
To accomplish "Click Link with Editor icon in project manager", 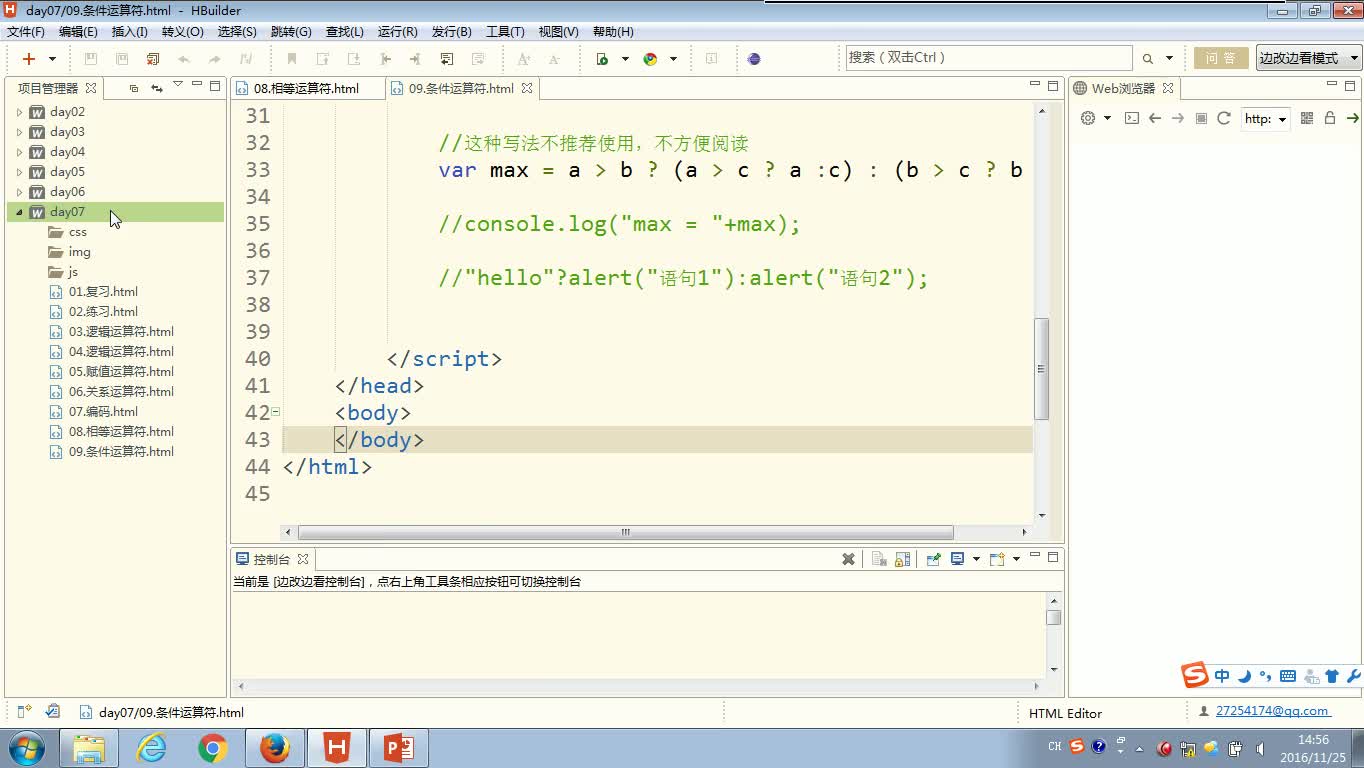I will (x=157, y=88).
